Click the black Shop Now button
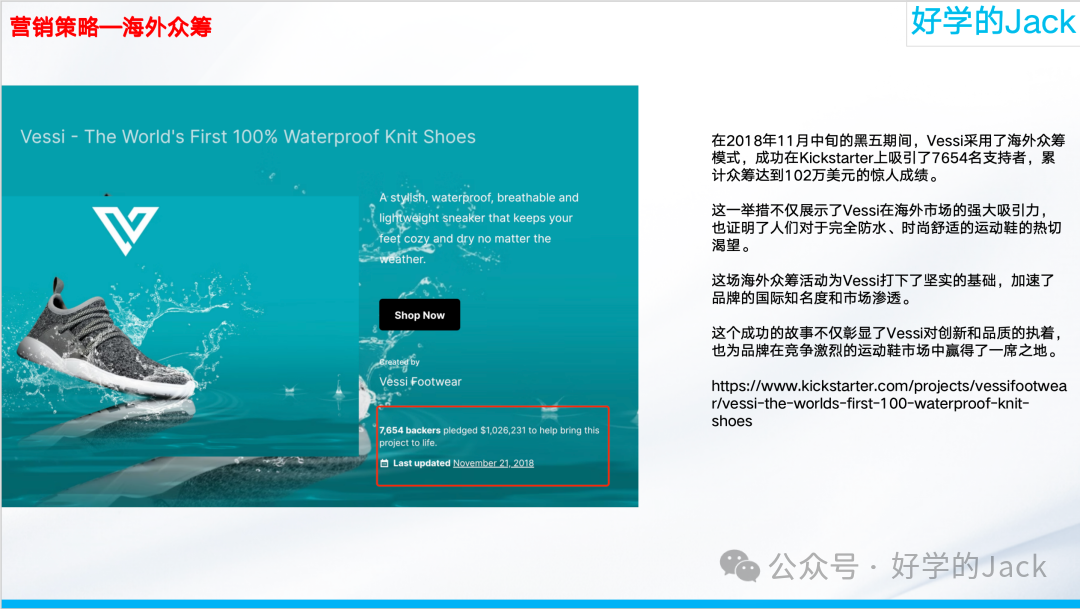1080x609 pixels. 419,315
